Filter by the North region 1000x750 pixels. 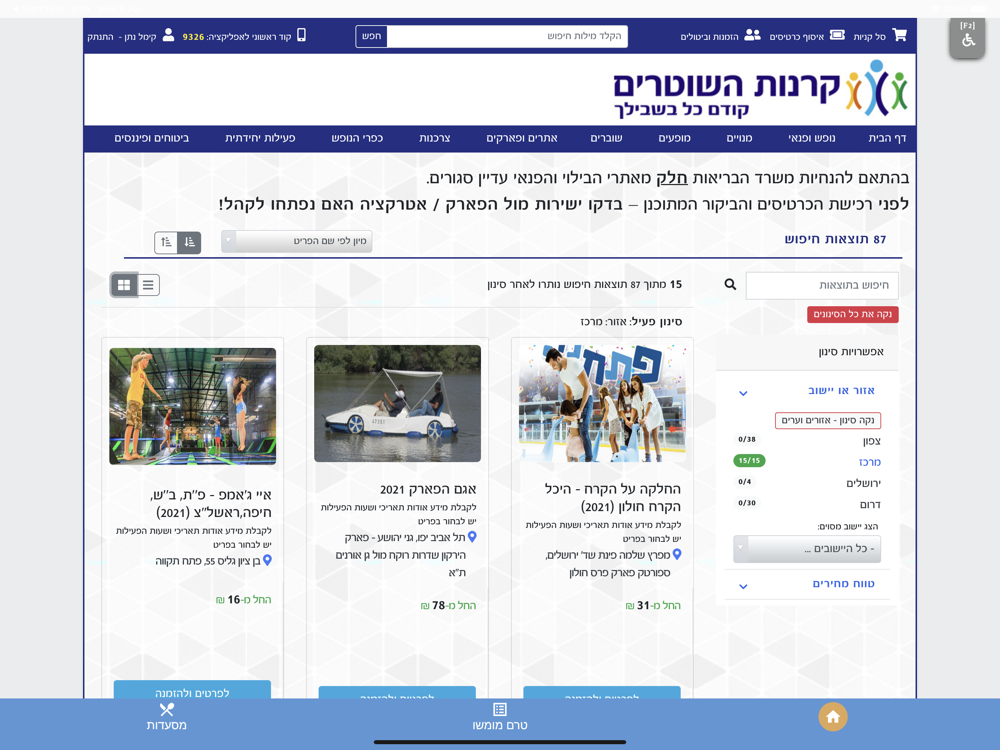point(872,441)
